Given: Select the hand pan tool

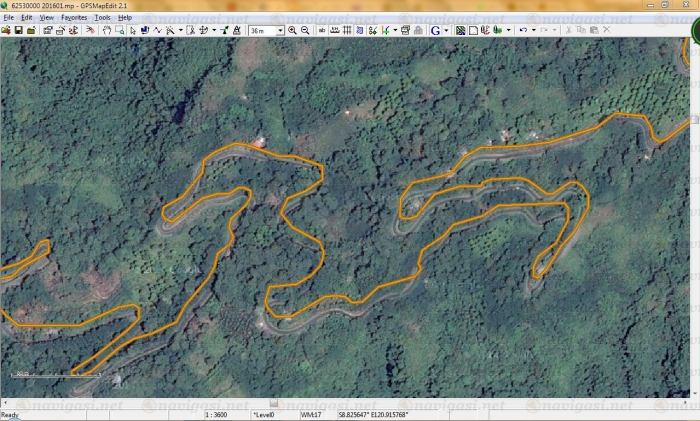Looking at the screenshot, I should tap(106, 30).
